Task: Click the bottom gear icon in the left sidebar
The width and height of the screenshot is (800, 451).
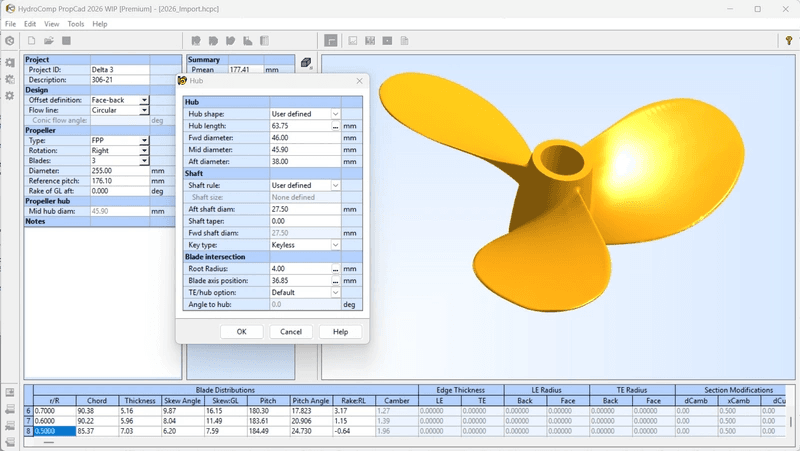Action: [x=10, y=95]
